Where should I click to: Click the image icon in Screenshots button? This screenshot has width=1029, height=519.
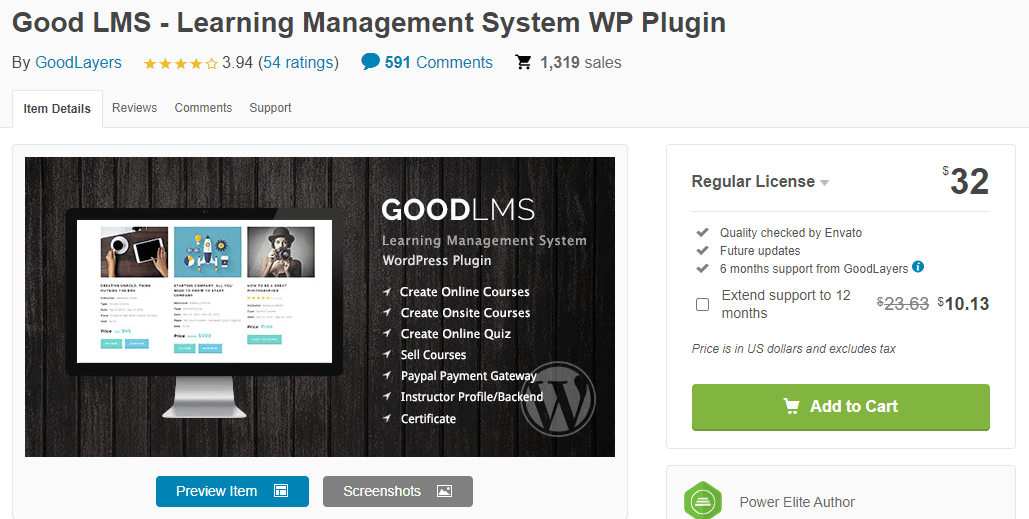click(444, 491)
